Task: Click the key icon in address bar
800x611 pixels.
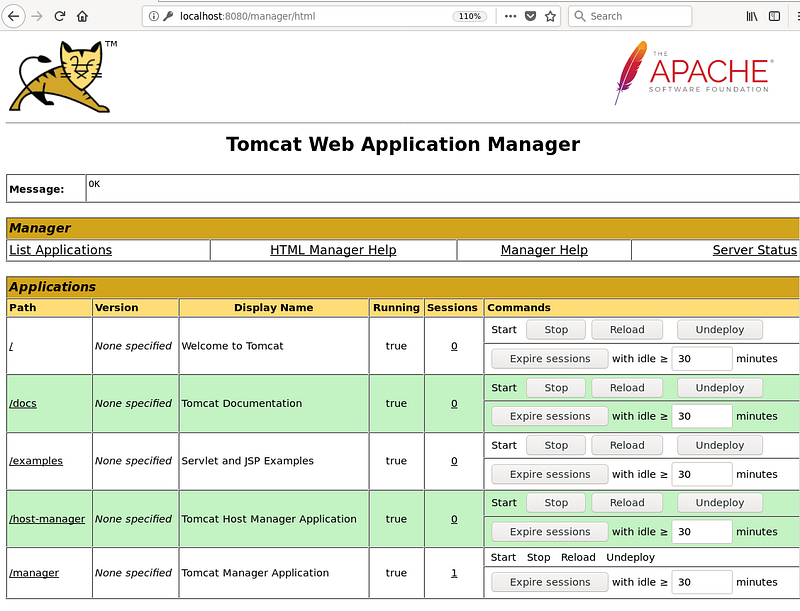Action: click(168, 16)
